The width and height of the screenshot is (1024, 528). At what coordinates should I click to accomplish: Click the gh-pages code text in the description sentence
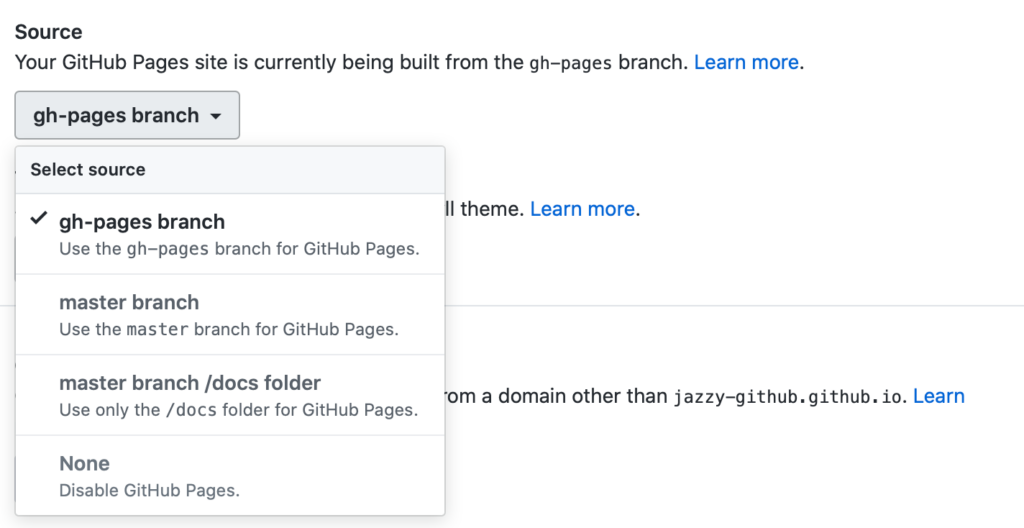571,63
